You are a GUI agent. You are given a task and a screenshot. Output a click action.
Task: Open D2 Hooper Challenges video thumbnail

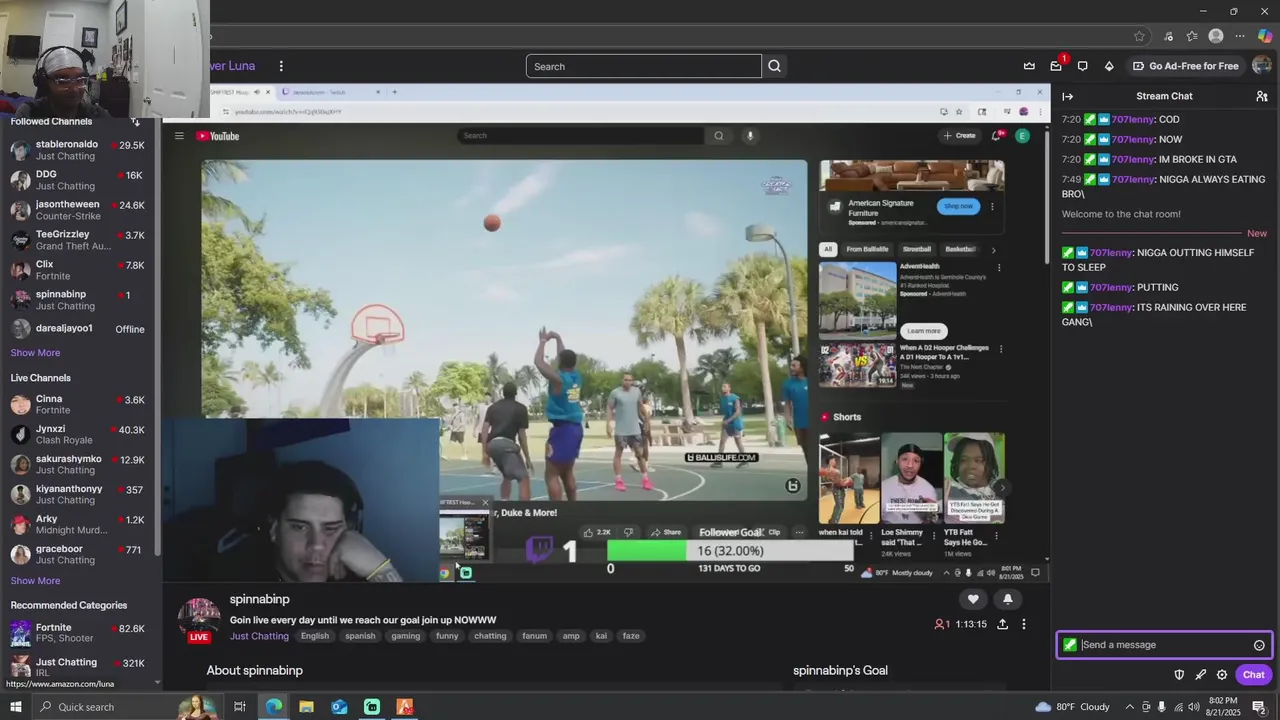(858, 365)
